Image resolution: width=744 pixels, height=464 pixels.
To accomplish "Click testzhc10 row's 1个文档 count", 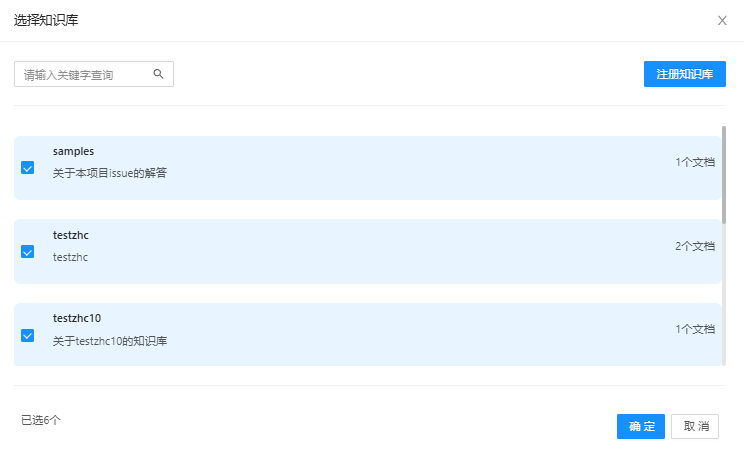I will click(x=694, y=328).
